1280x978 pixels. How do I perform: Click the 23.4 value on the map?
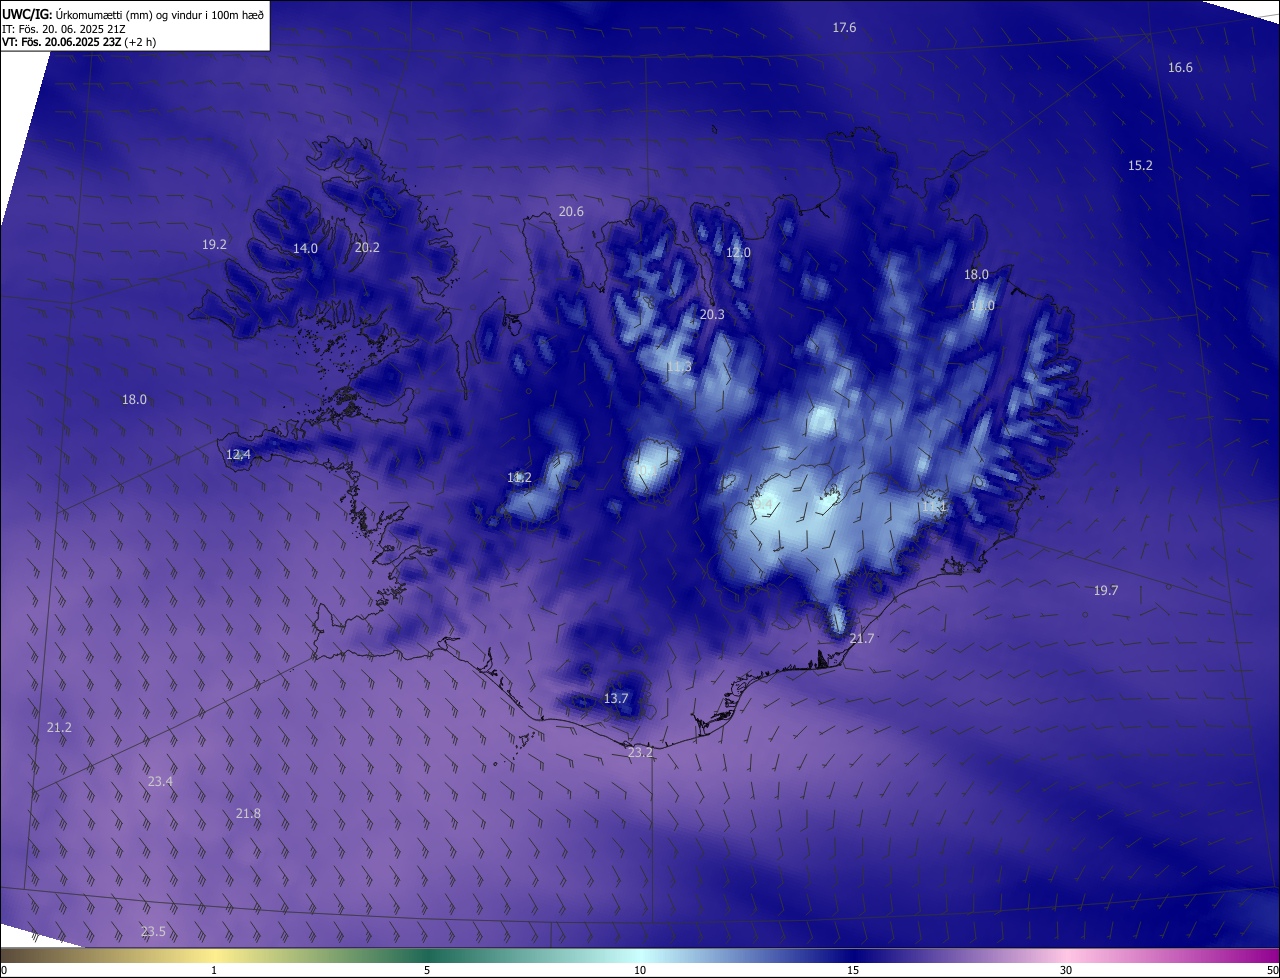(160, 782)
